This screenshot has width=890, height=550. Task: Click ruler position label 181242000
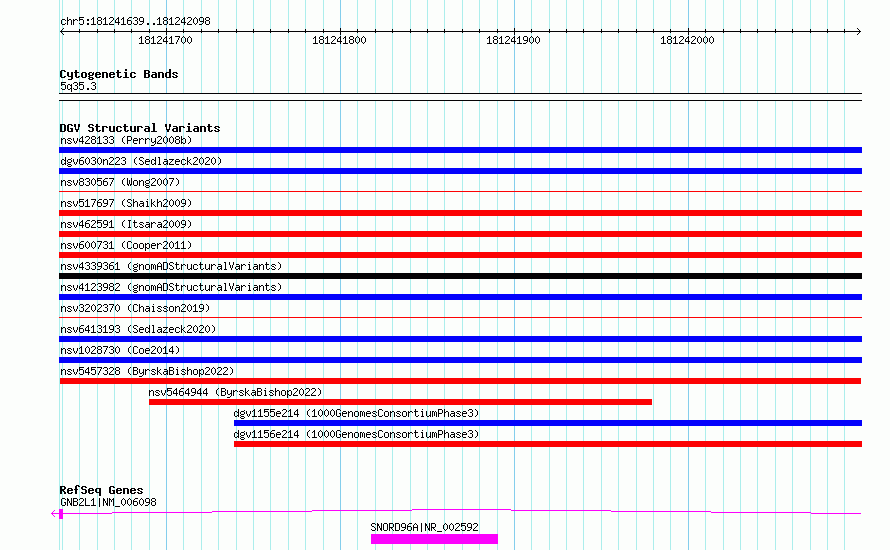click(687, 40)
